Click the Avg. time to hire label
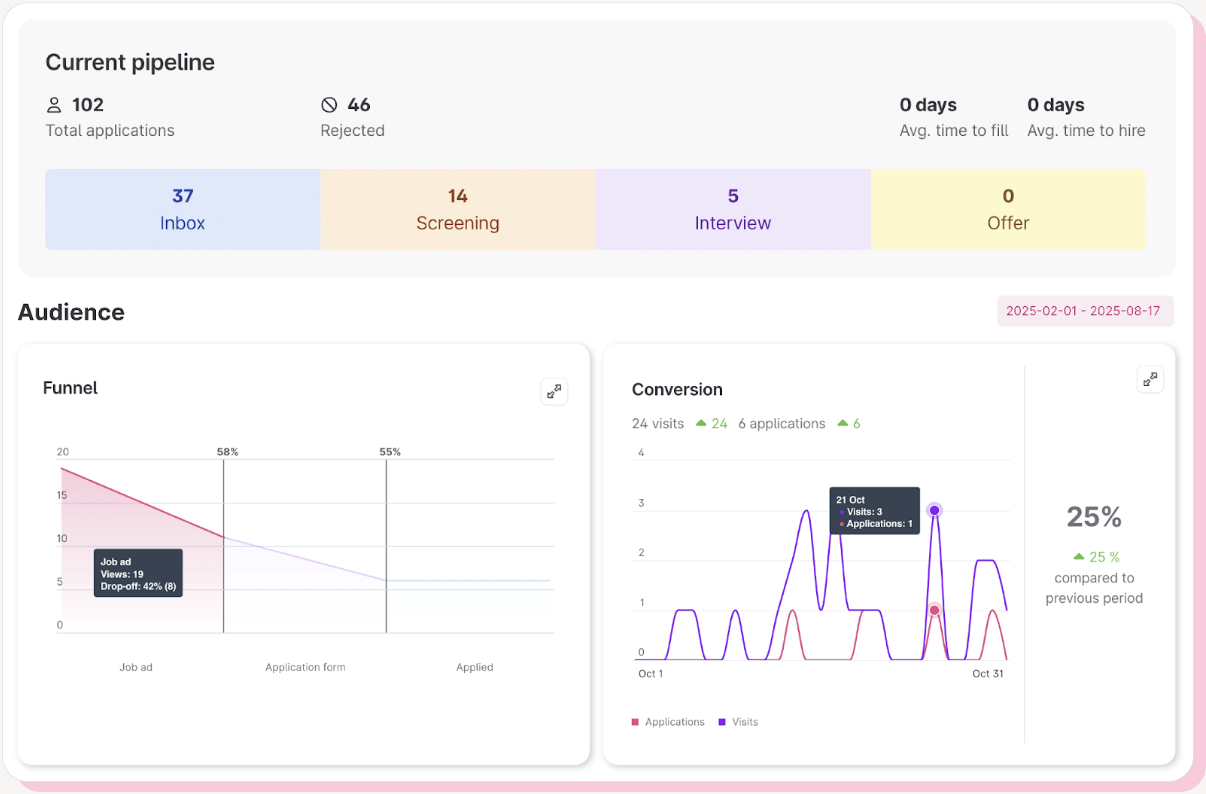The width and height of the screenshot is (1206, 794). pyautogui.click(x=1086, y=131)
